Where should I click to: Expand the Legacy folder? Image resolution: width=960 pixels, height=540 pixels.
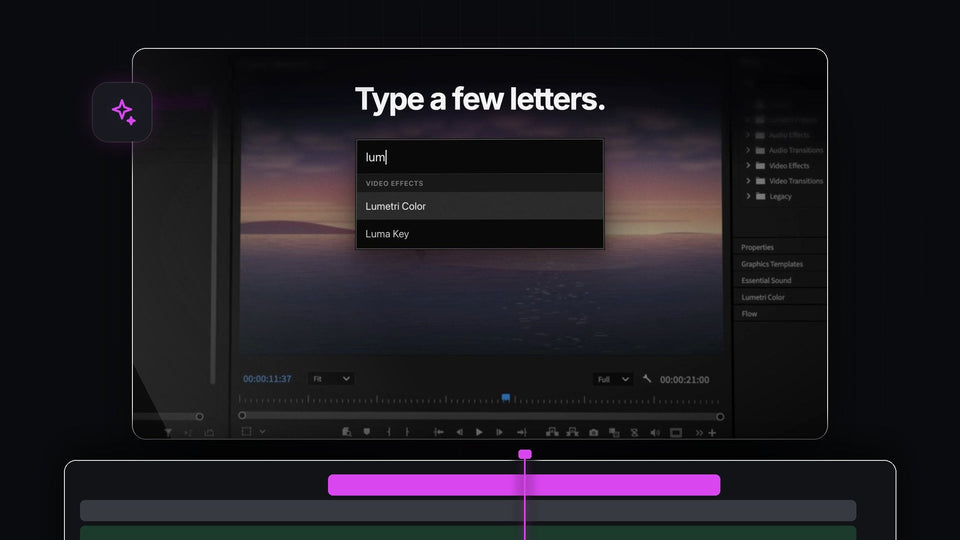point(748,196)
